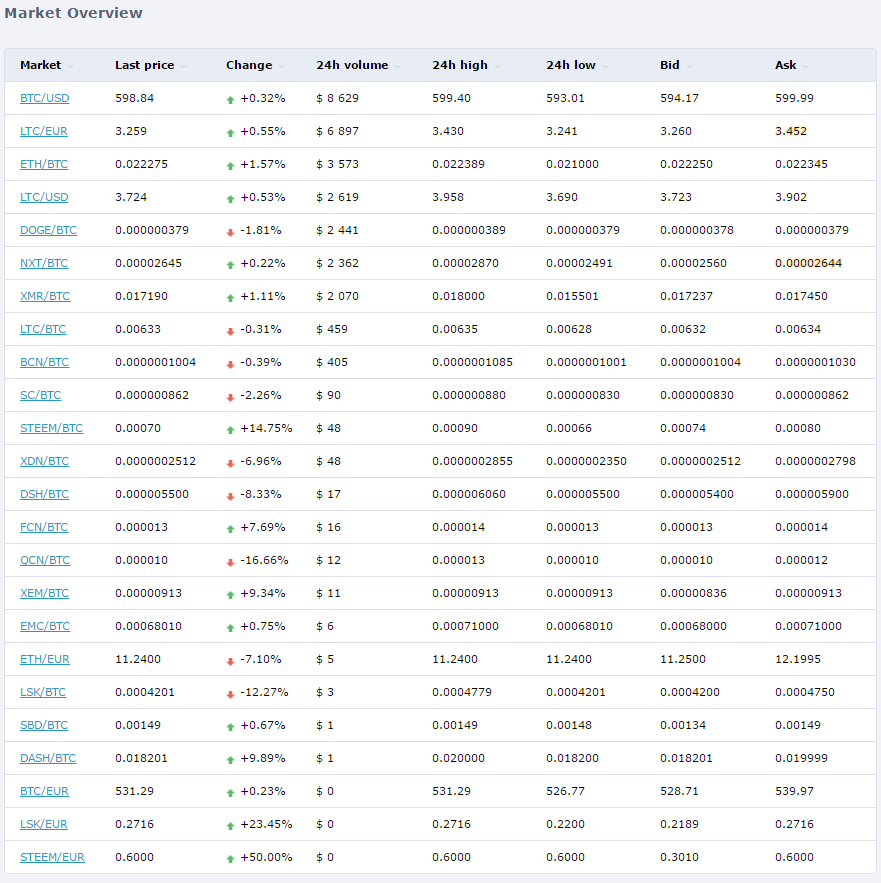Open the STEEM/BTC market link
Image resolution: width=881 pixels, height=883 pixels.
[51, 429]
